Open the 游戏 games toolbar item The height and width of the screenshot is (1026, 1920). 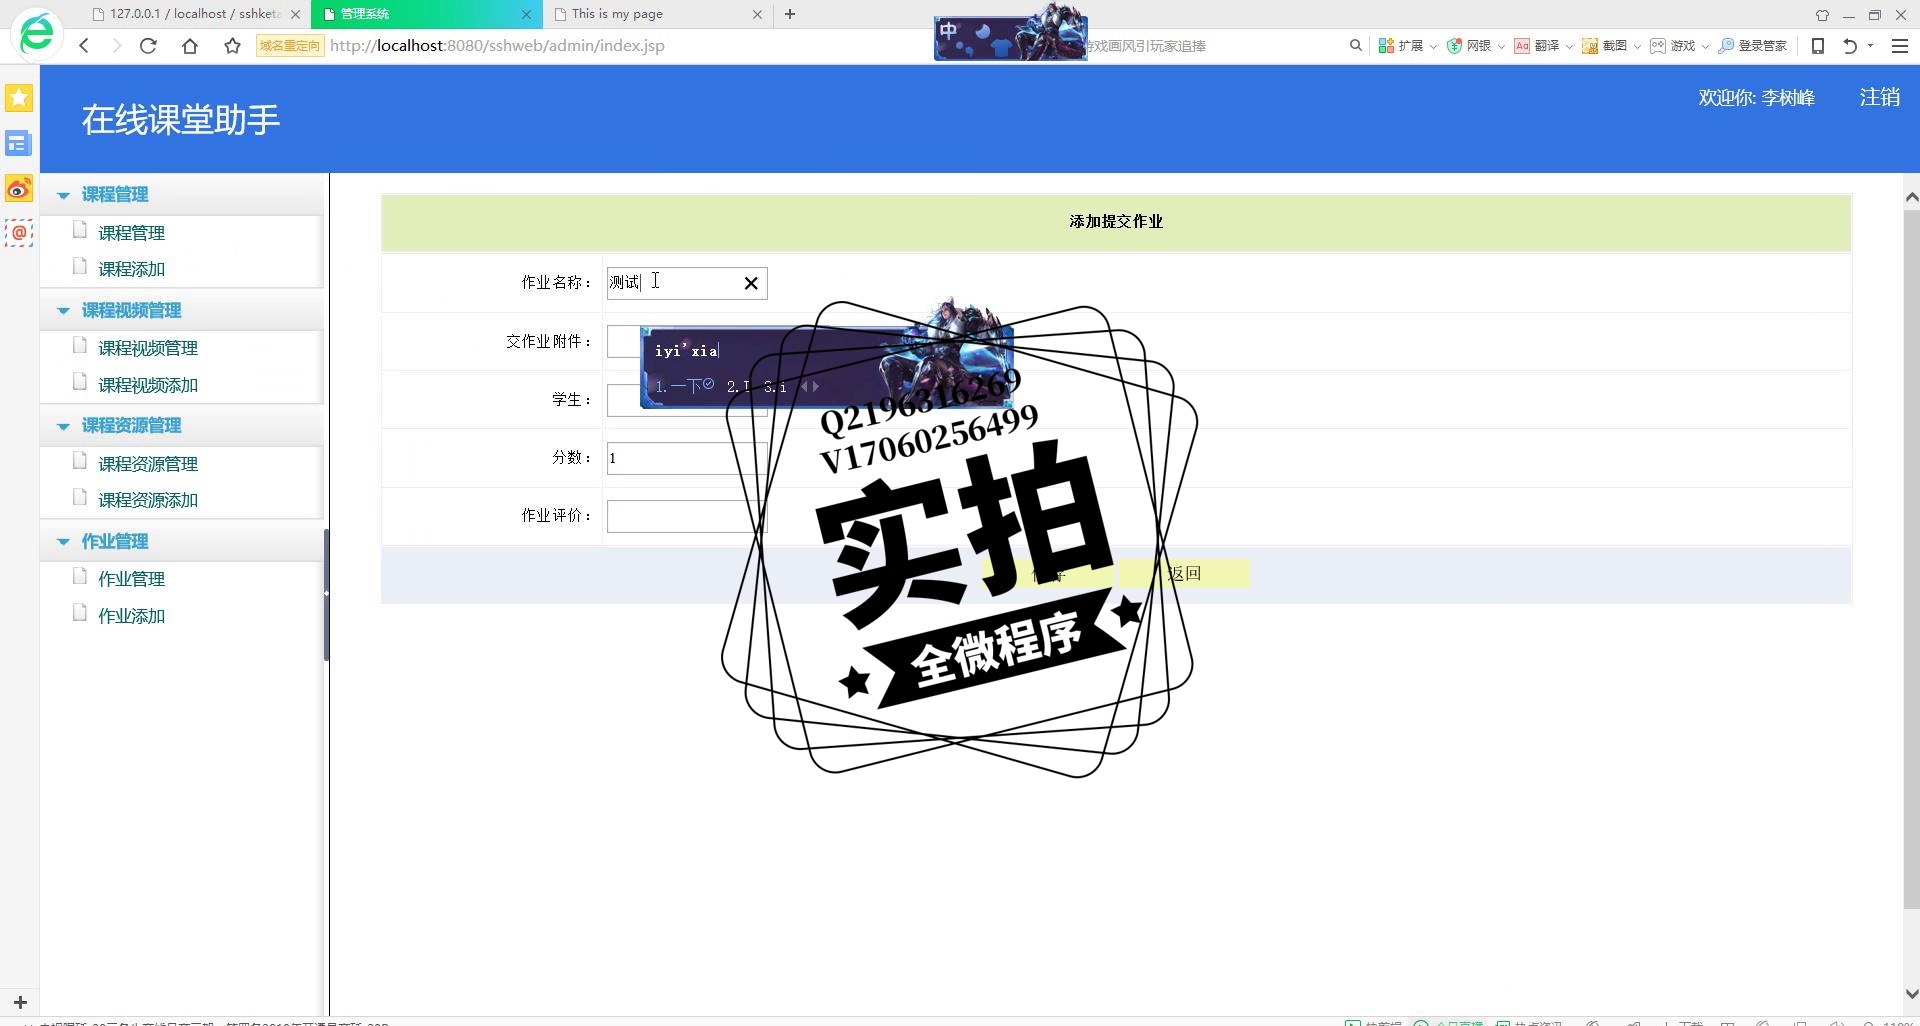point(1673,46)
